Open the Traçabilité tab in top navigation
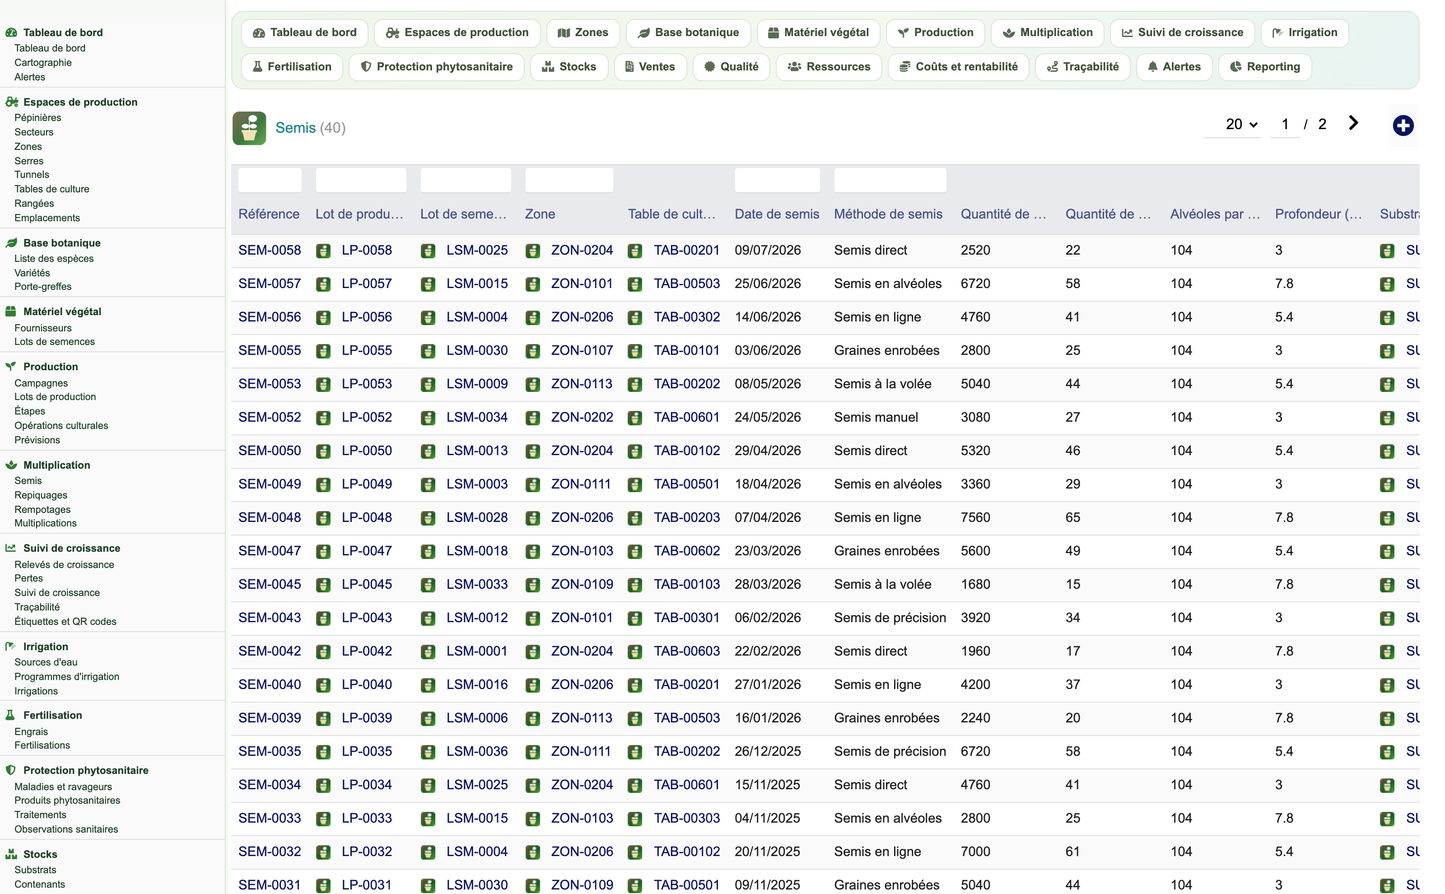The width and height of the screenshot is (1445, 894). [1083, 67]
